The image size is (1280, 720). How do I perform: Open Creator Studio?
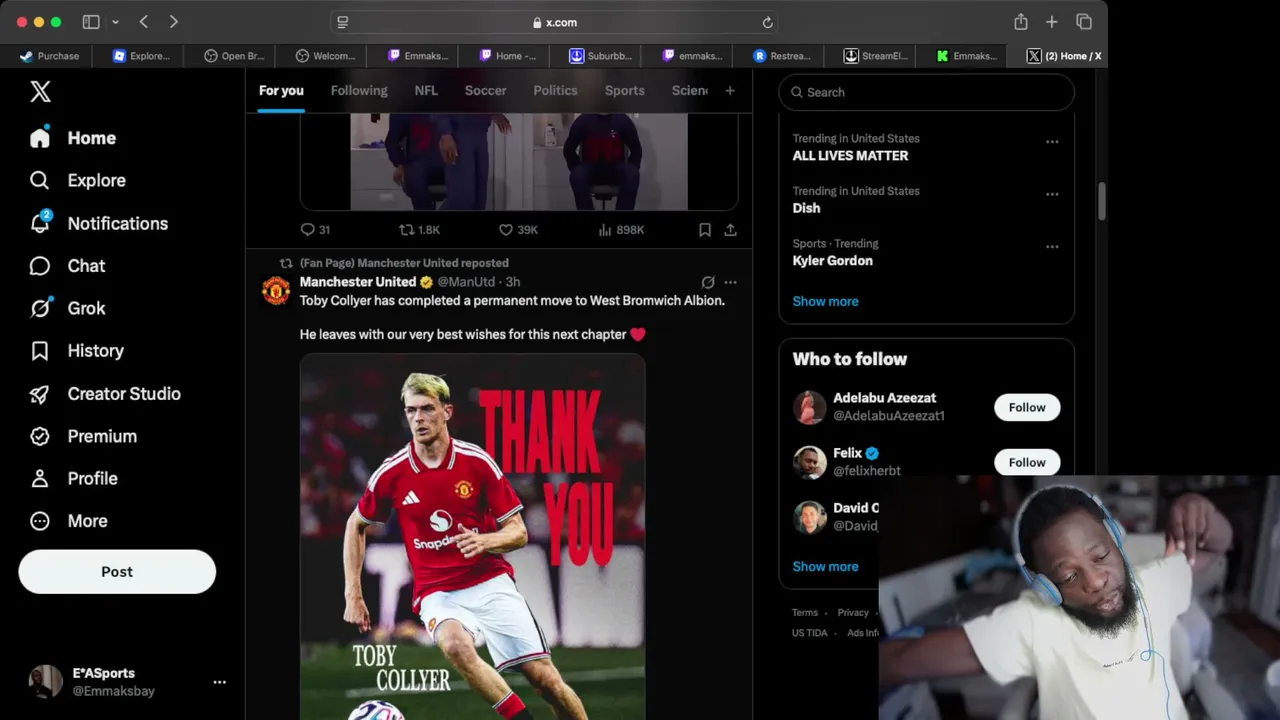click(105, 394)
